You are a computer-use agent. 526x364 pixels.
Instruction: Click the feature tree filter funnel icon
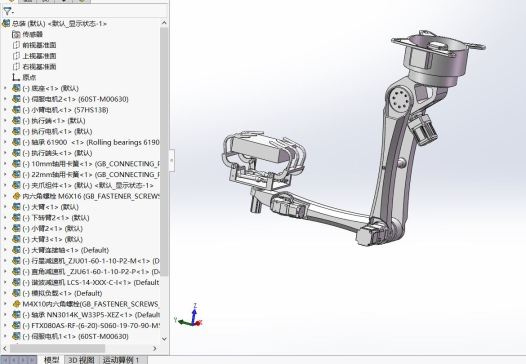[7, 11]
